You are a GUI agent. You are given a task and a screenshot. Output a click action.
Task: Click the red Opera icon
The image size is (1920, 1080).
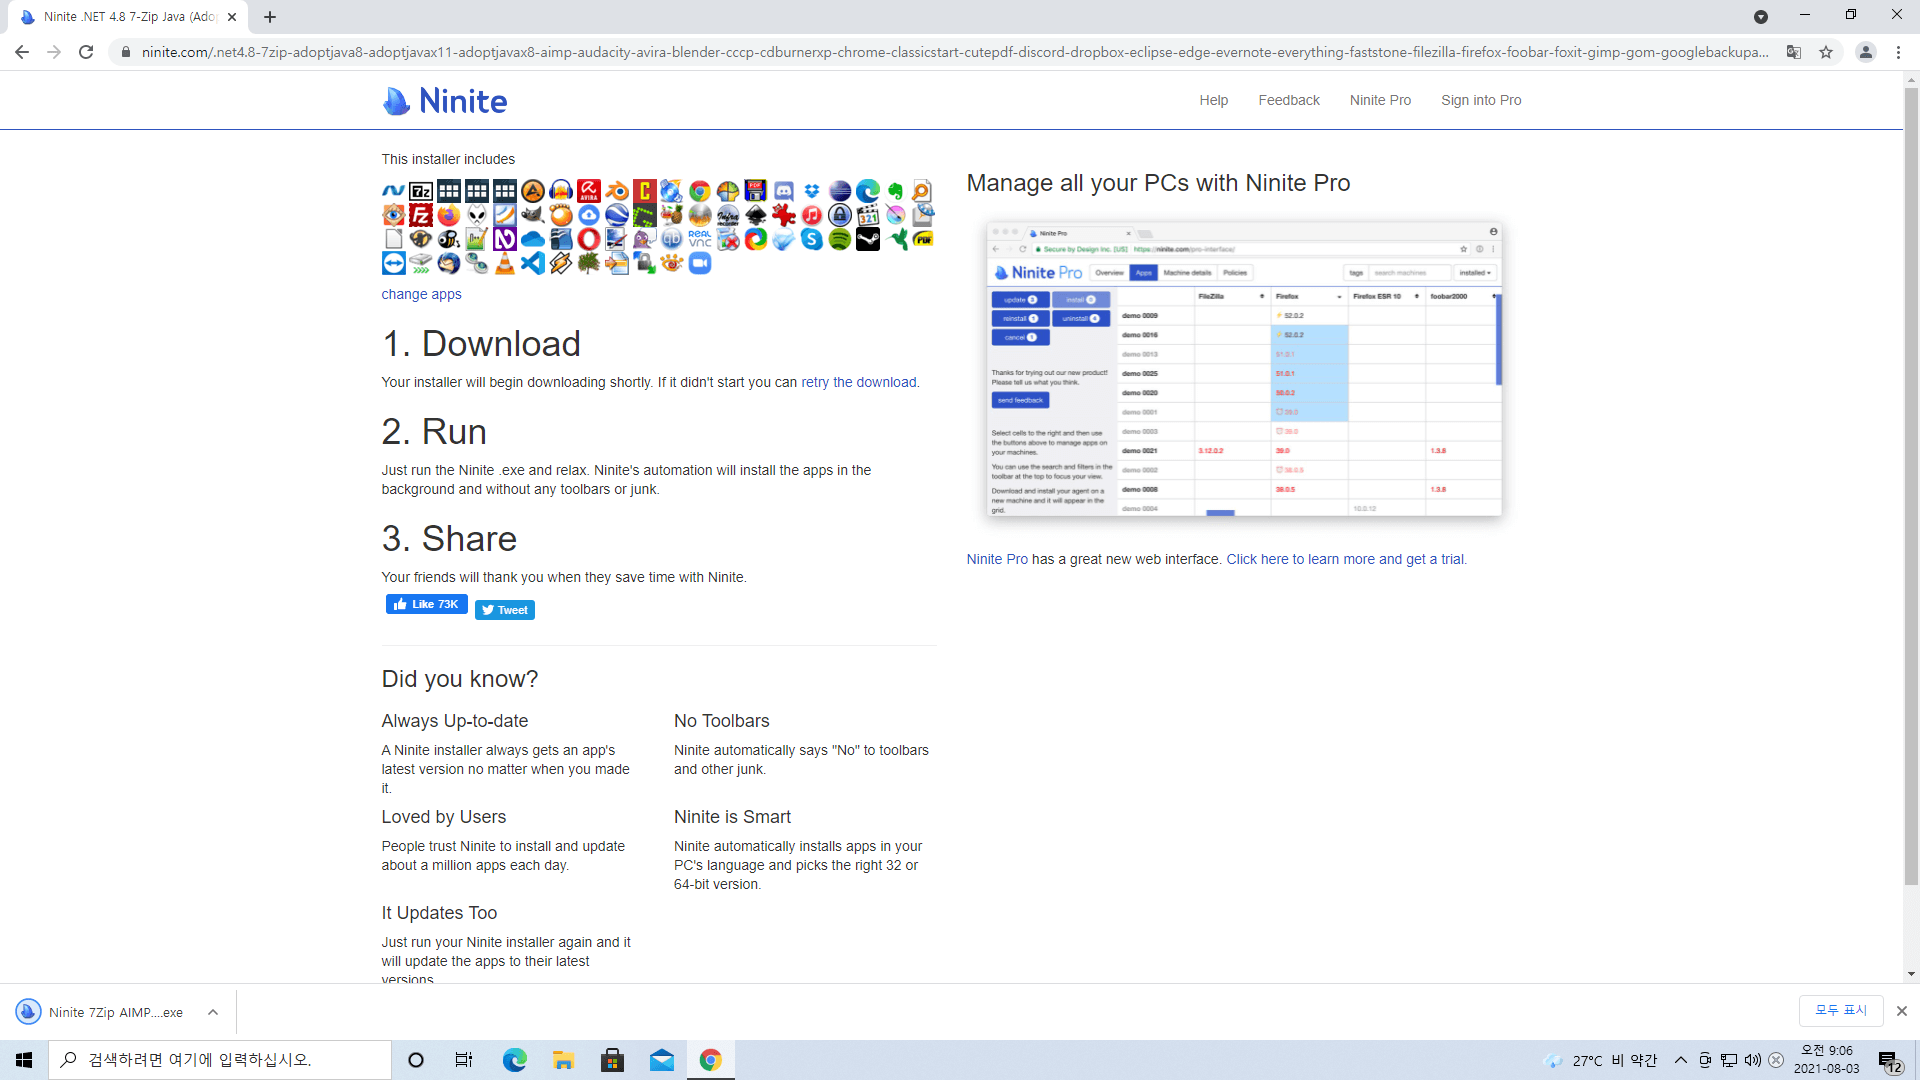pos(589,239)
